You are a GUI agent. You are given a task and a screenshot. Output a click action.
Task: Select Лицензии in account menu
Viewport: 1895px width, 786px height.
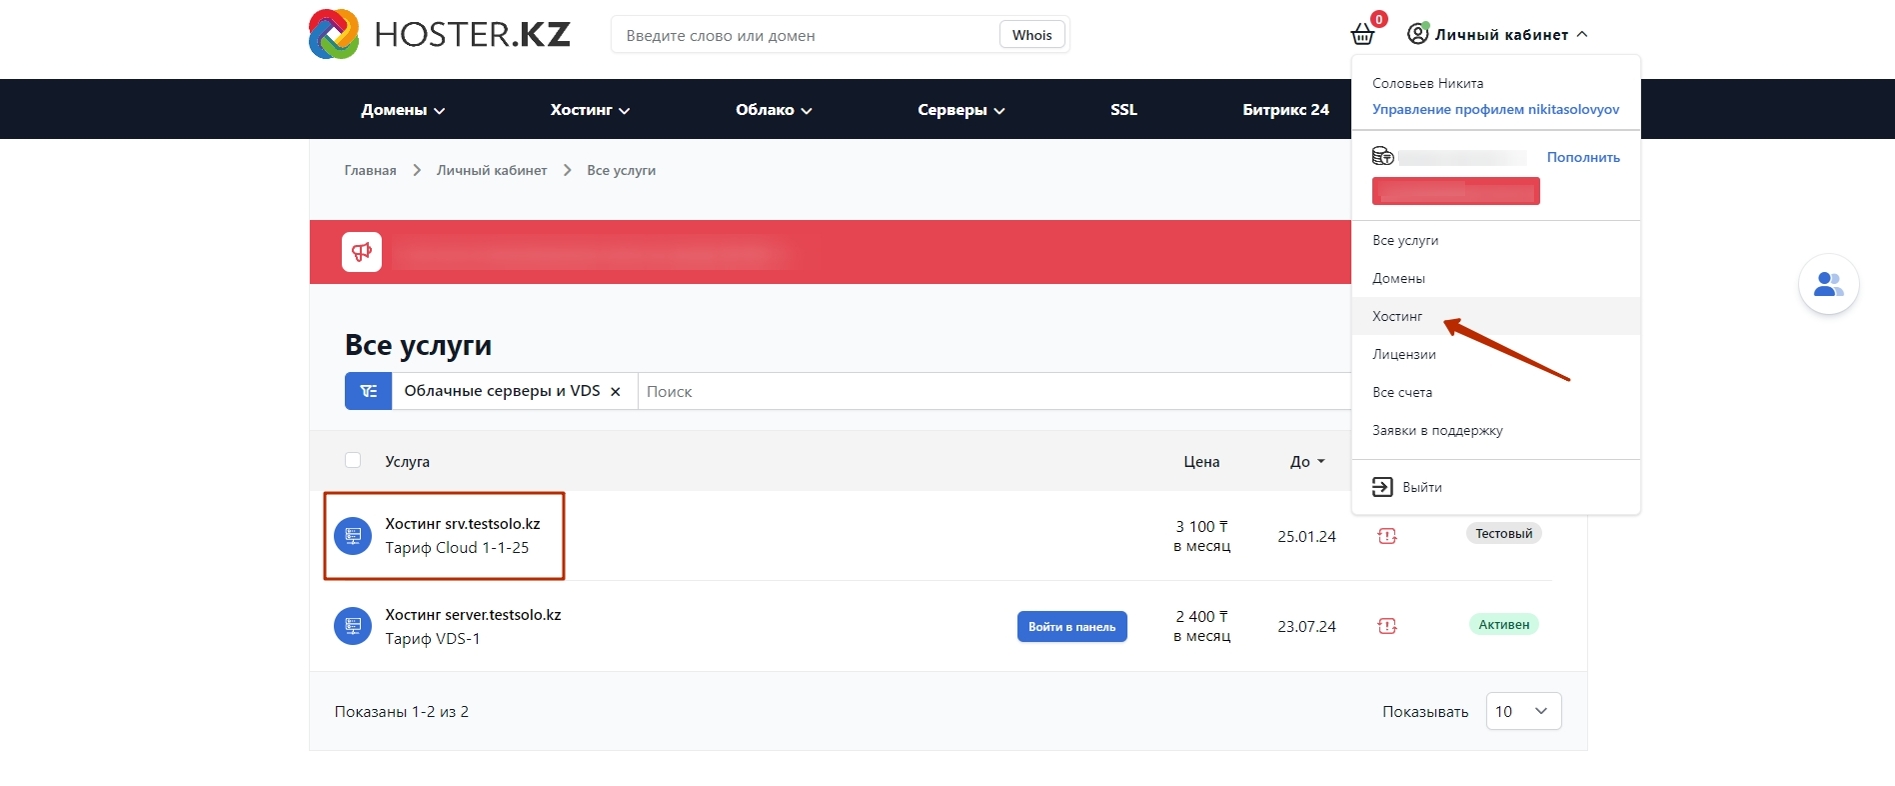coord(1496,354)
